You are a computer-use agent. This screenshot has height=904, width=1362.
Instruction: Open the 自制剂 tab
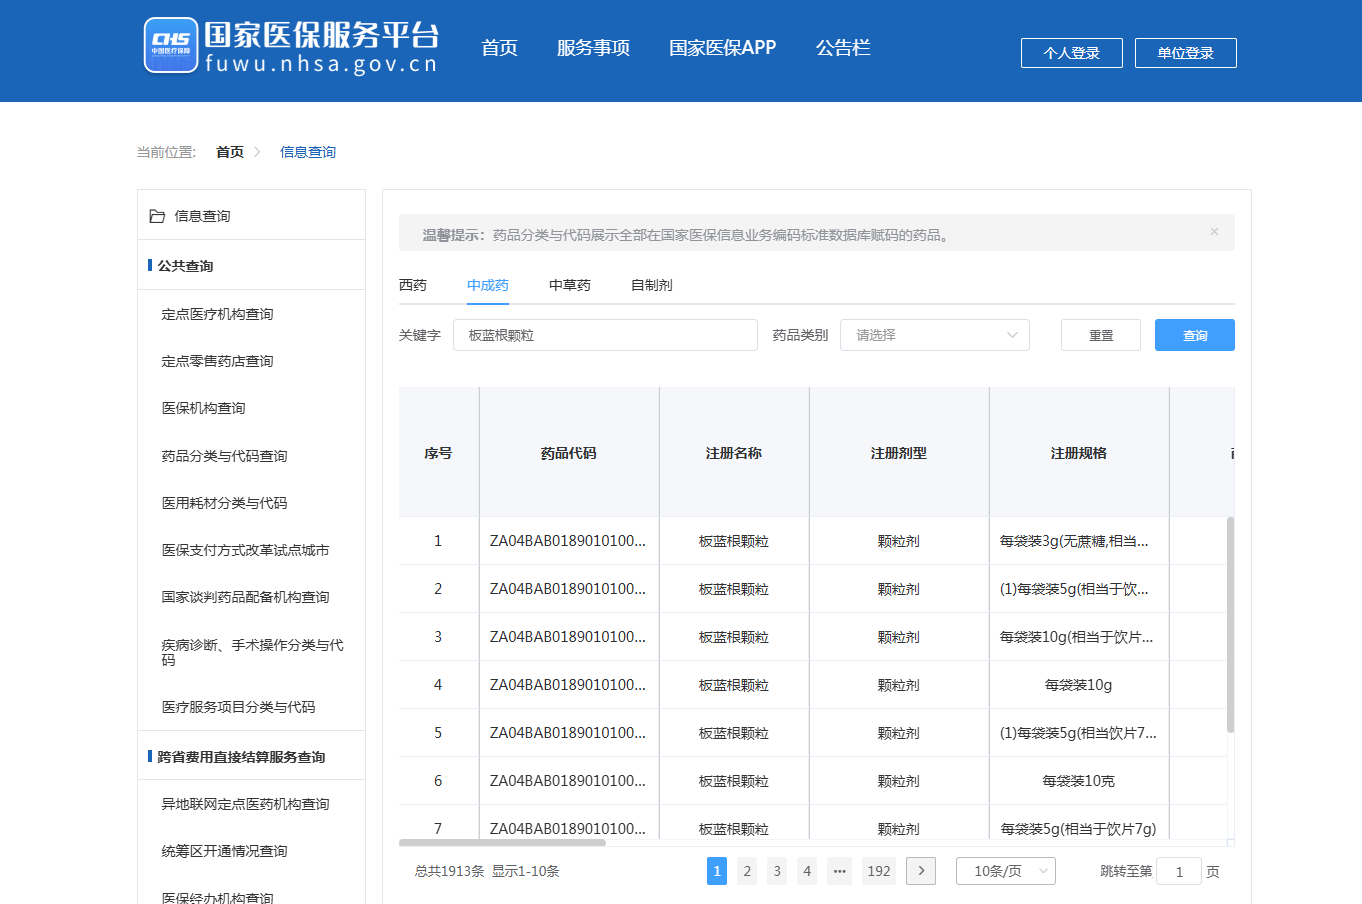pyautogui.click(x=652, y=285)
